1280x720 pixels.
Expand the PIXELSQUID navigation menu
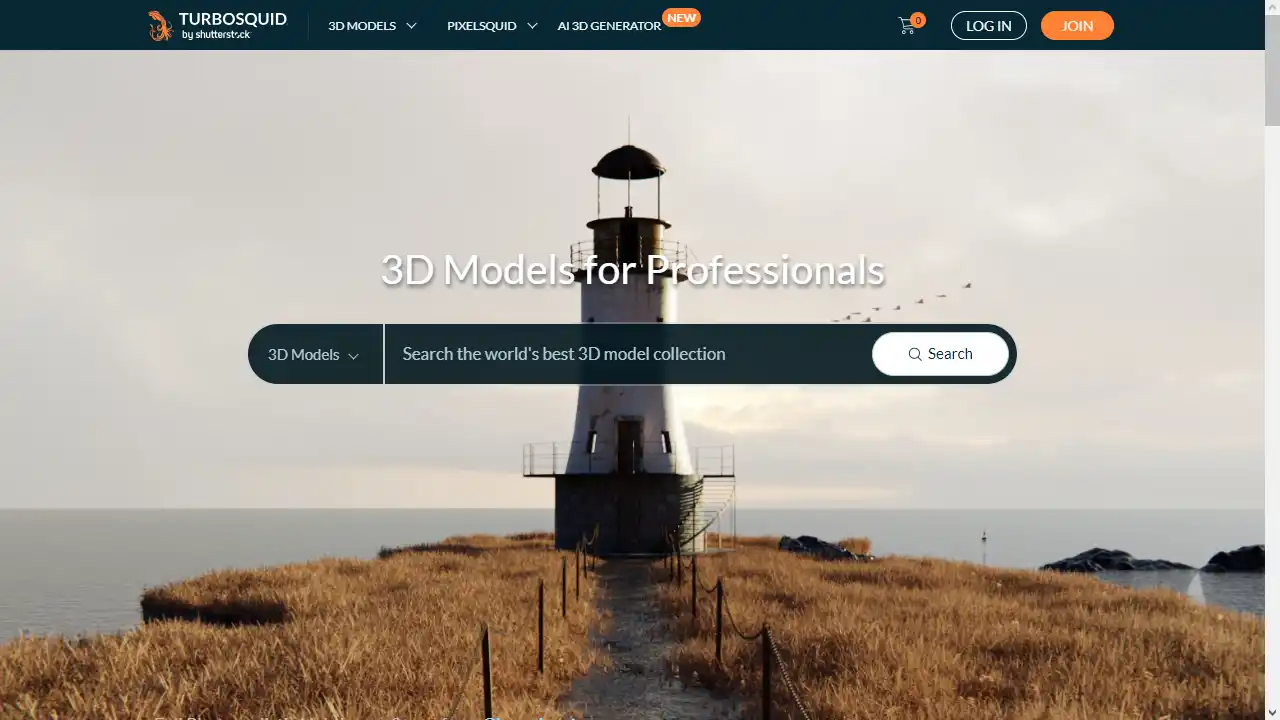(483, 26)
